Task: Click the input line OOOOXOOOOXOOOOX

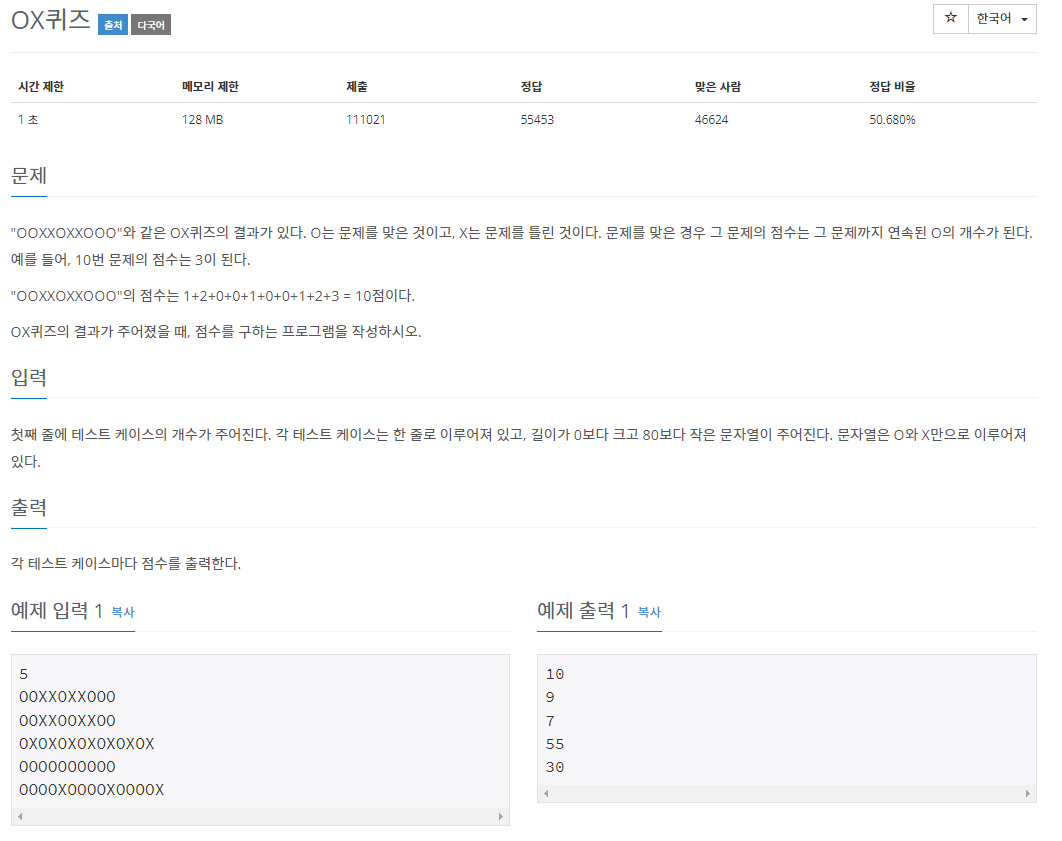Action: [91, 790]
